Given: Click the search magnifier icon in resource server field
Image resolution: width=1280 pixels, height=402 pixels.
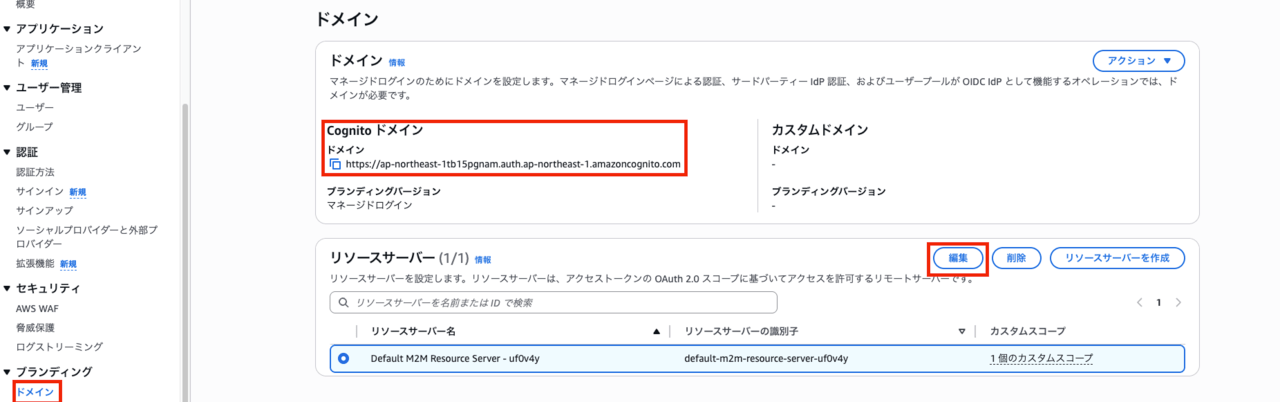Looking at the screenshot, I should tap(344, 302).
